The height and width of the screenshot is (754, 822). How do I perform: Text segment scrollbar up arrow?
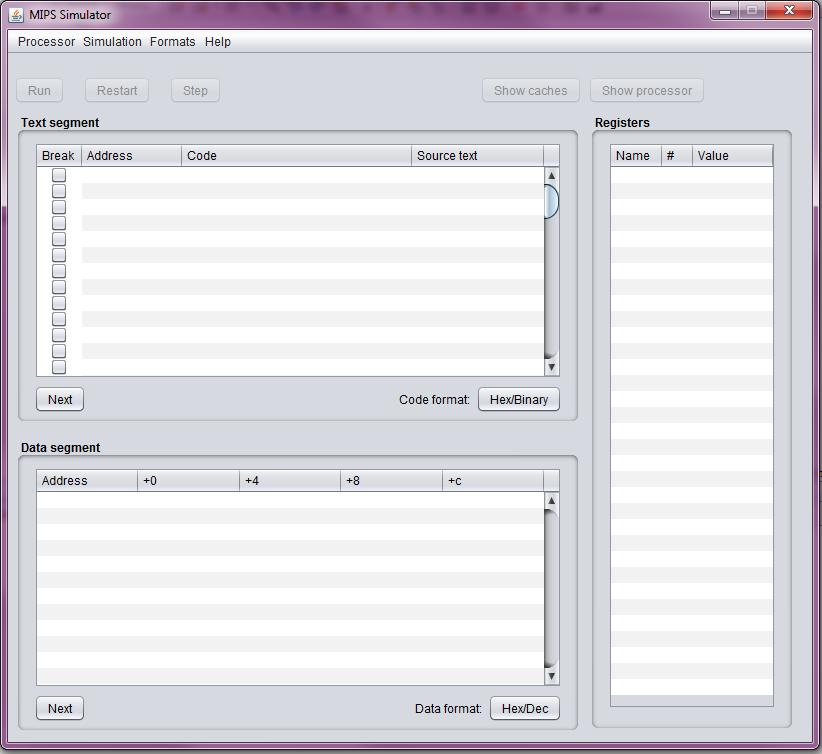[x=551, y=175]
